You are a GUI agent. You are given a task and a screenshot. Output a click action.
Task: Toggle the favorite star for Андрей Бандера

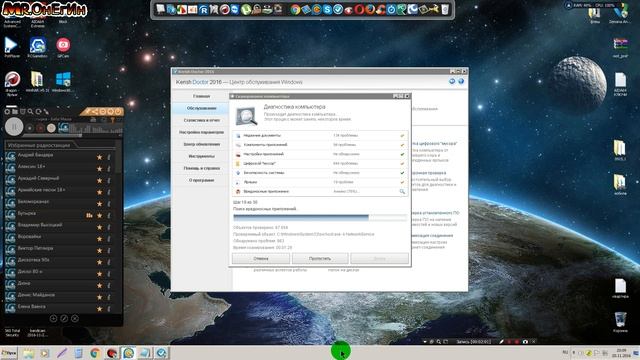click(x=100, y=157)
